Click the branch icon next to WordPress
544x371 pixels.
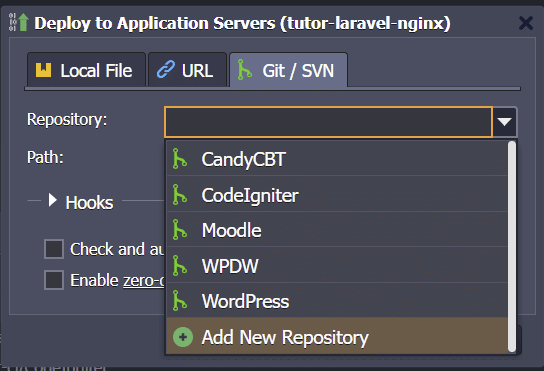(x=180, y=301)
